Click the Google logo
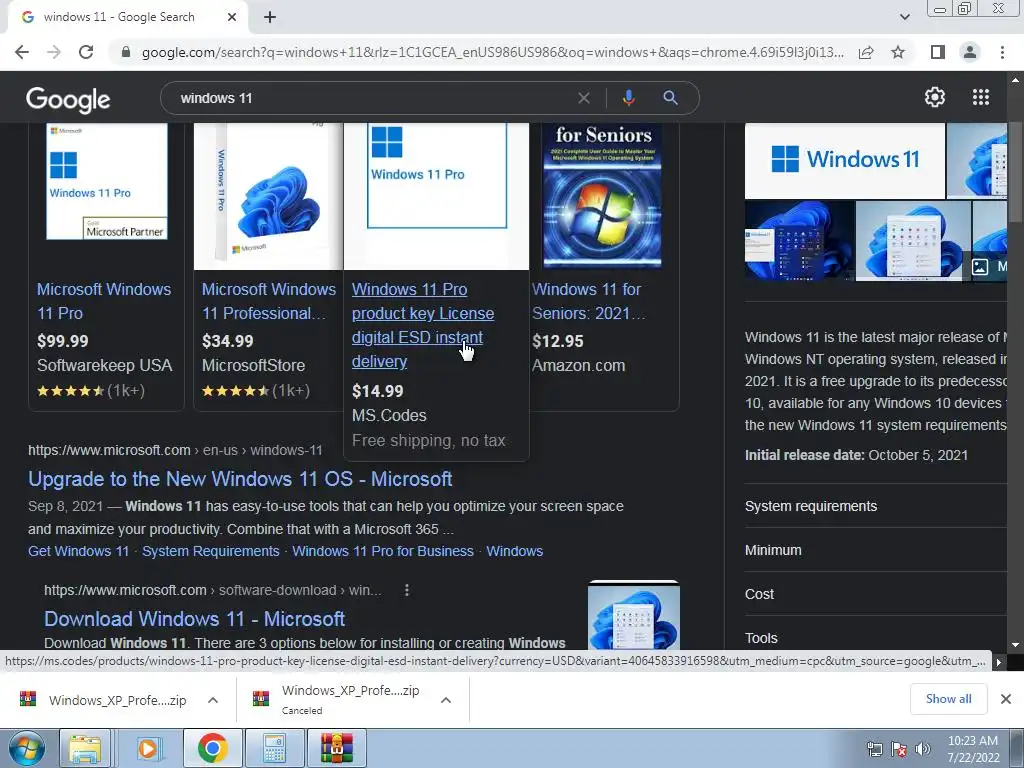The width and height of the screenshot is (1024, 768). (x=68, y=99)
